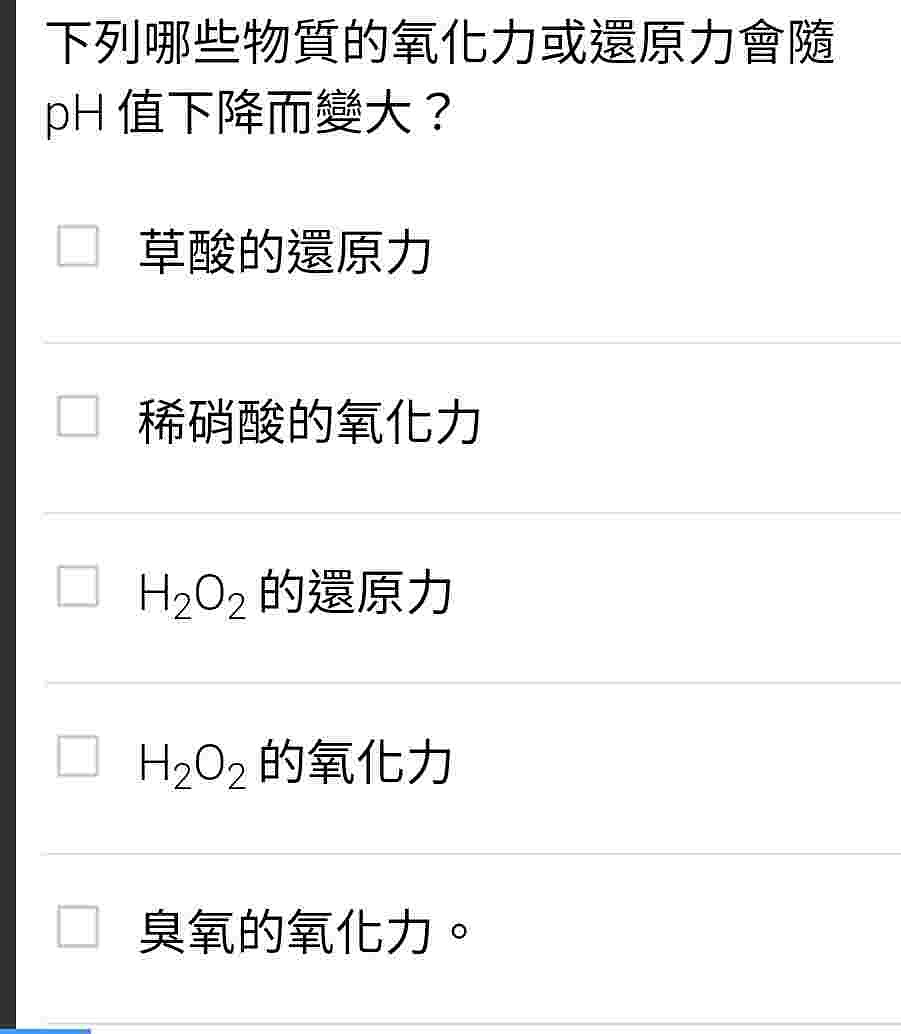The height and width of the screenshot is (1034, 901).
Task: Click the divider below 稀硝酸的氧化力
Action: point(471,512)
